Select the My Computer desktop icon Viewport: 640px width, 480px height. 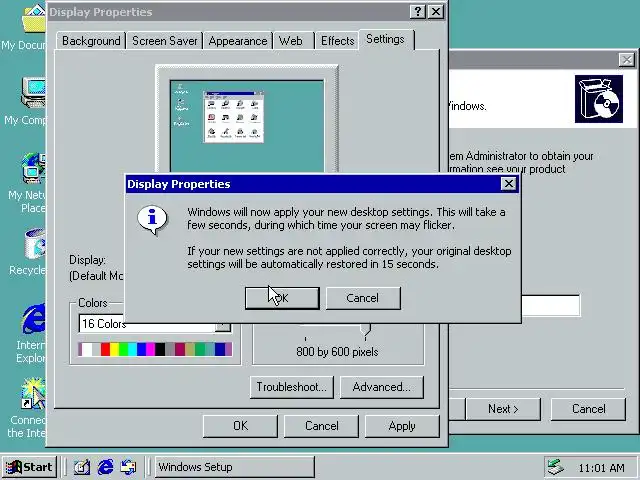(33, 93)
